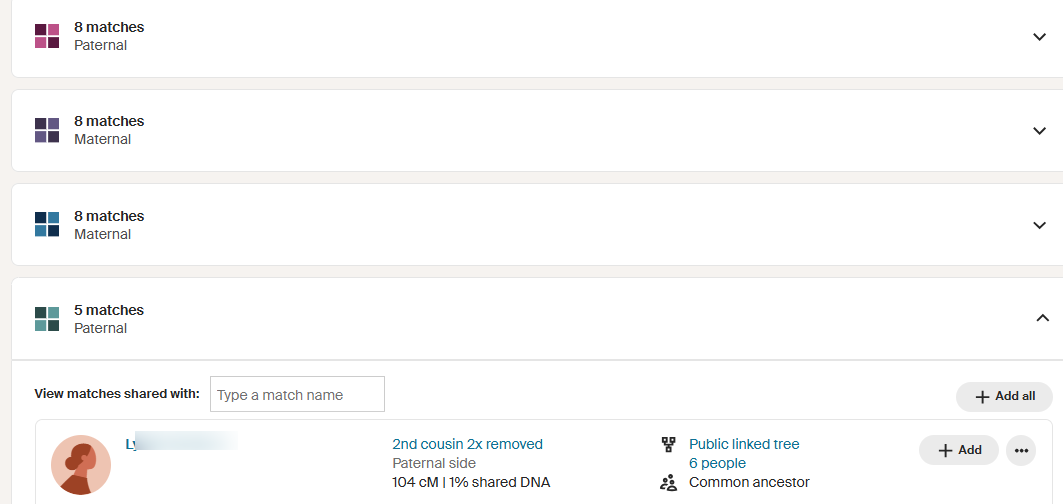Click the purple Maternal cluster color icon
Screen dimensions: 1063x504
click(x=47, y=130)
